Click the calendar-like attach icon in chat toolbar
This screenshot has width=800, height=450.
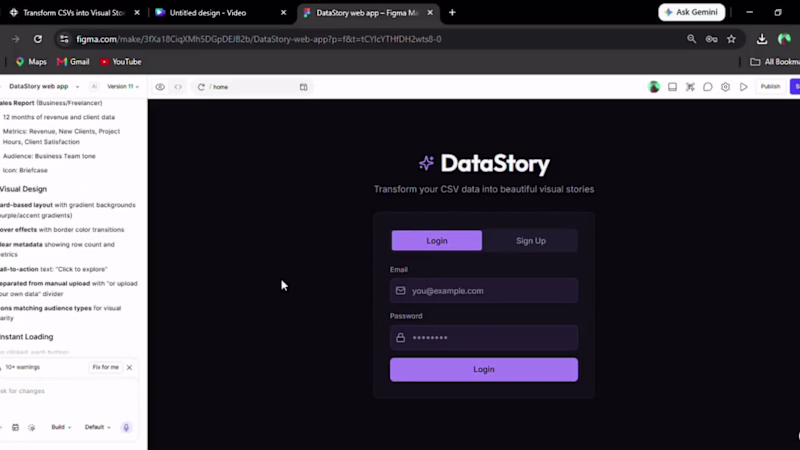tap(15, 427)
